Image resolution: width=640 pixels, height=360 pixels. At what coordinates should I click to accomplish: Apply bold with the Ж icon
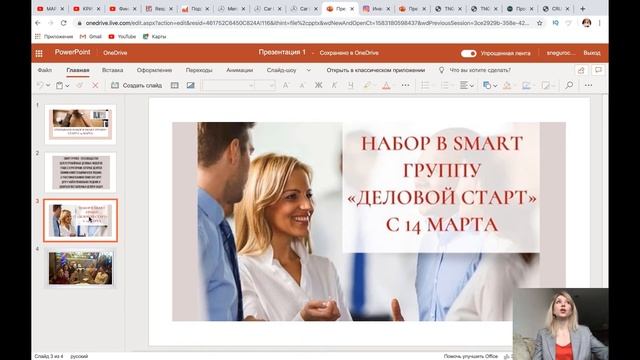(x=318, y=85)
